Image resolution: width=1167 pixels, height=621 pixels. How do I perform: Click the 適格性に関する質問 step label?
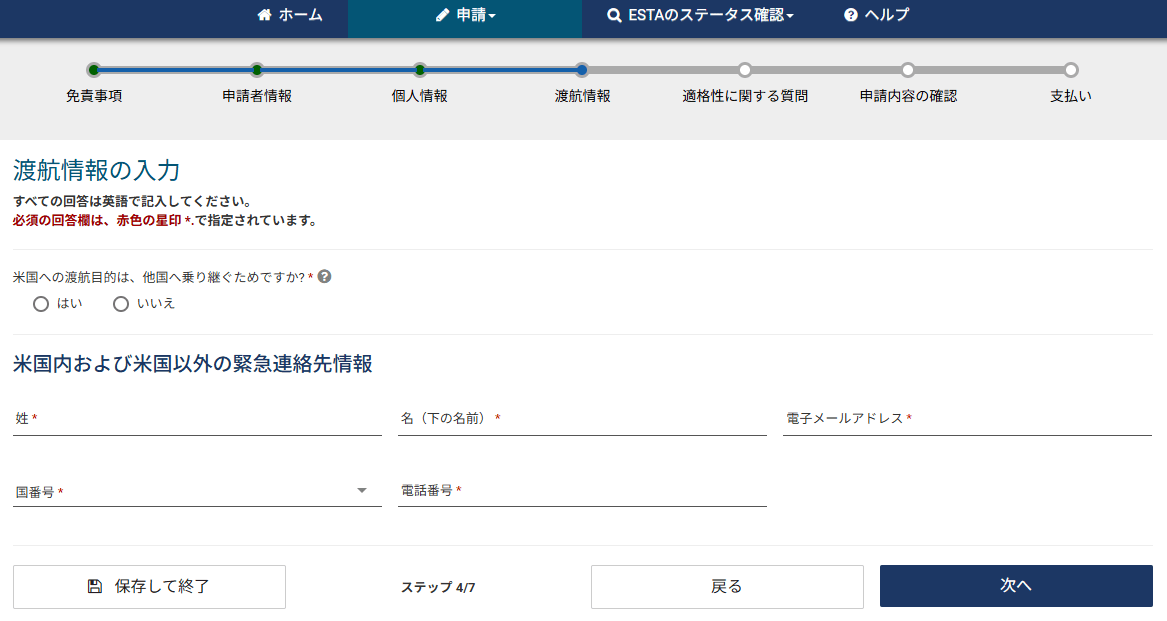coord(745,96)
